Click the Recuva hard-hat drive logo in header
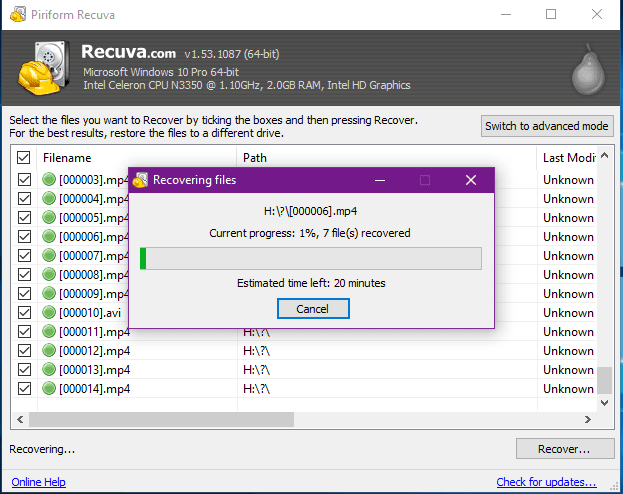The image size is (623, 494). (44, 68)
